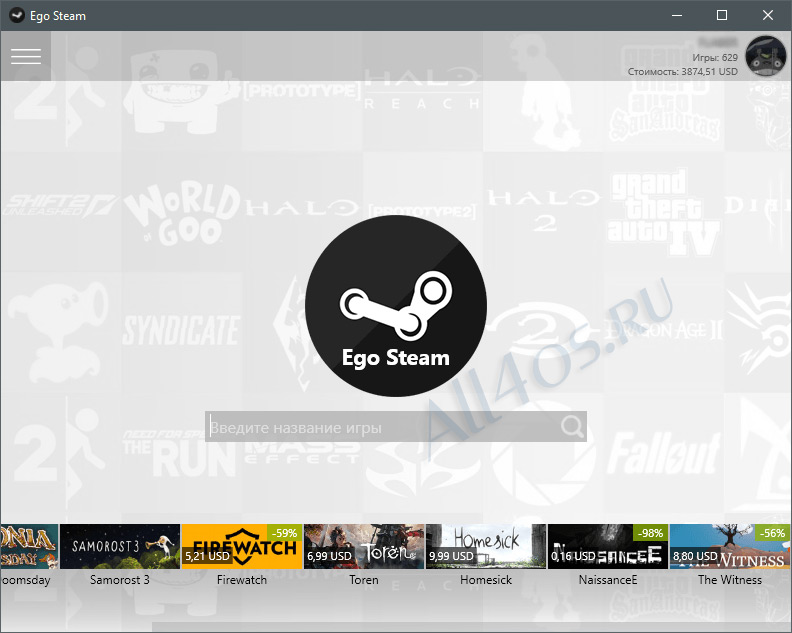Open the Toren game thumbnail
Viewport: 792px width, 633px height.
[364, 546]
